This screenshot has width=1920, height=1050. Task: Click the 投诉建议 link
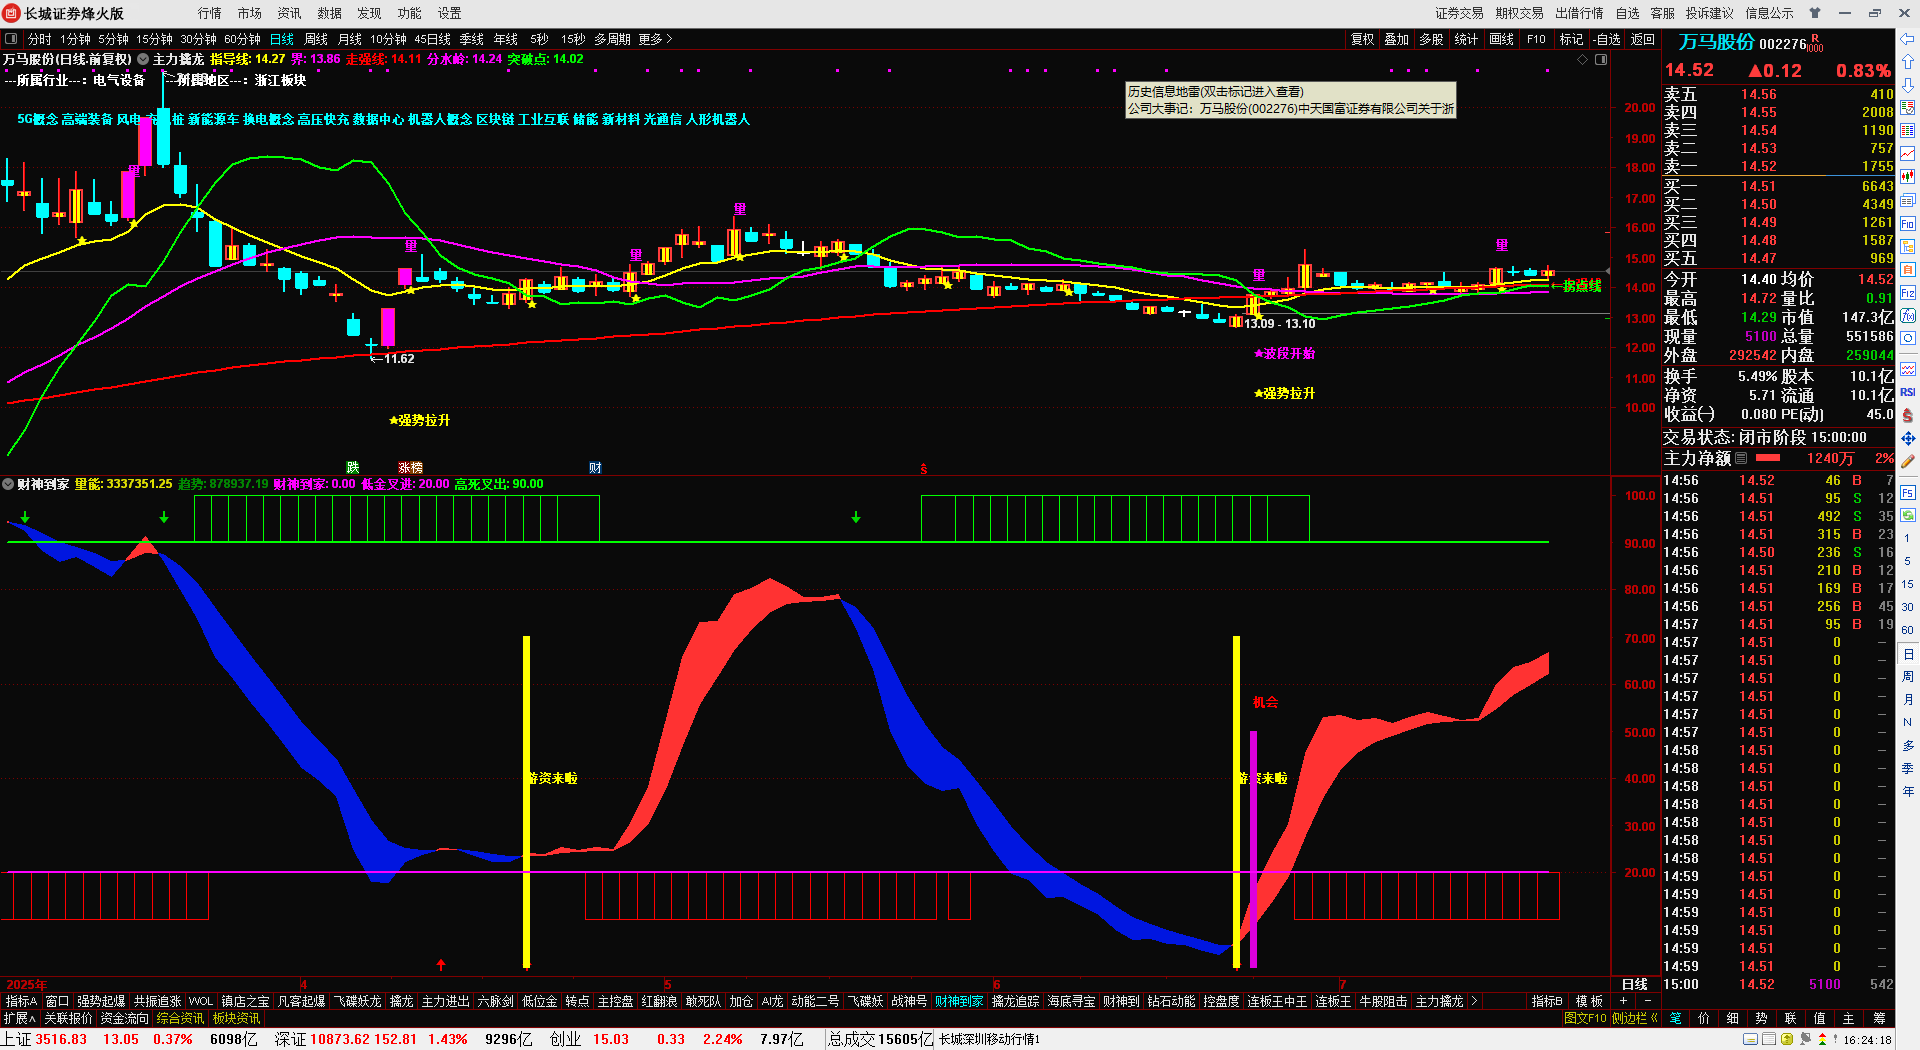pyautogui.click(x=1710, y=13)
